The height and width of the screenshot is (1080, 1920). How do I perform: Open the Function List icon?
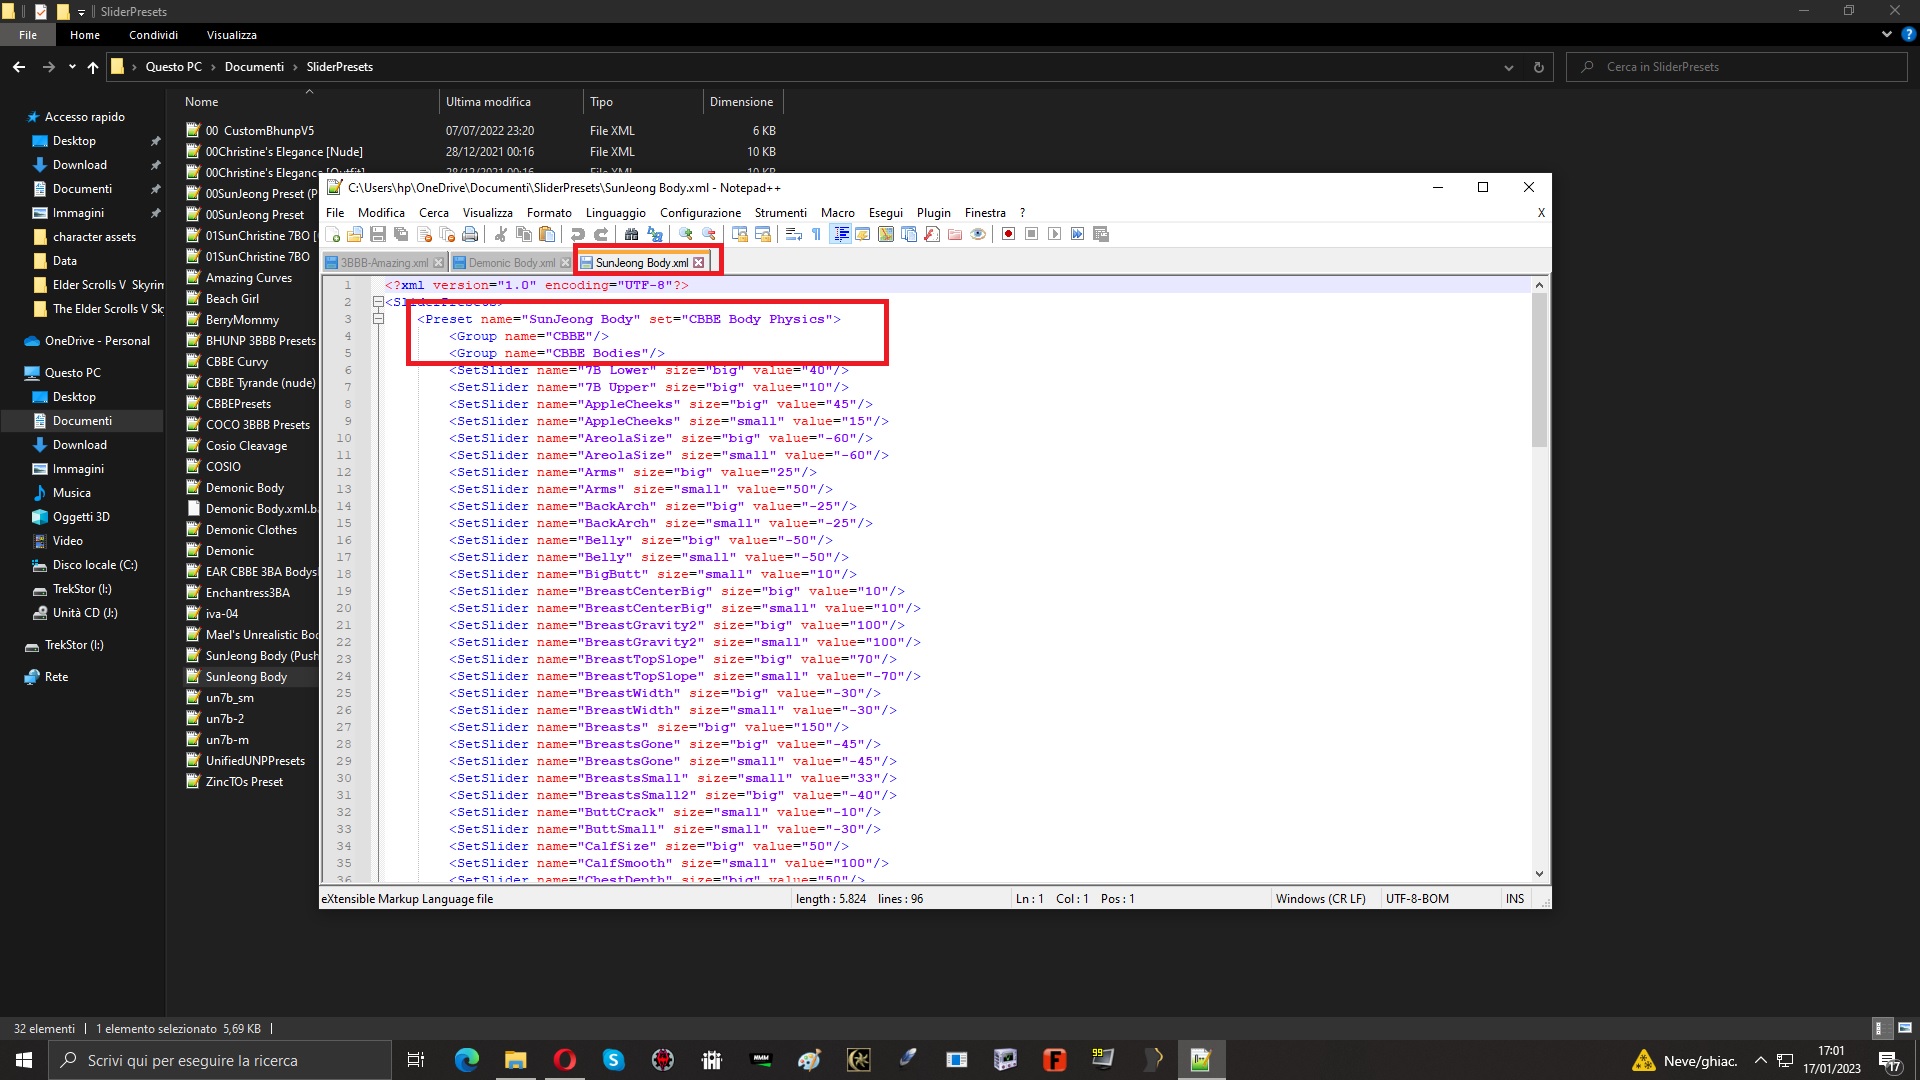coord(932,234)
